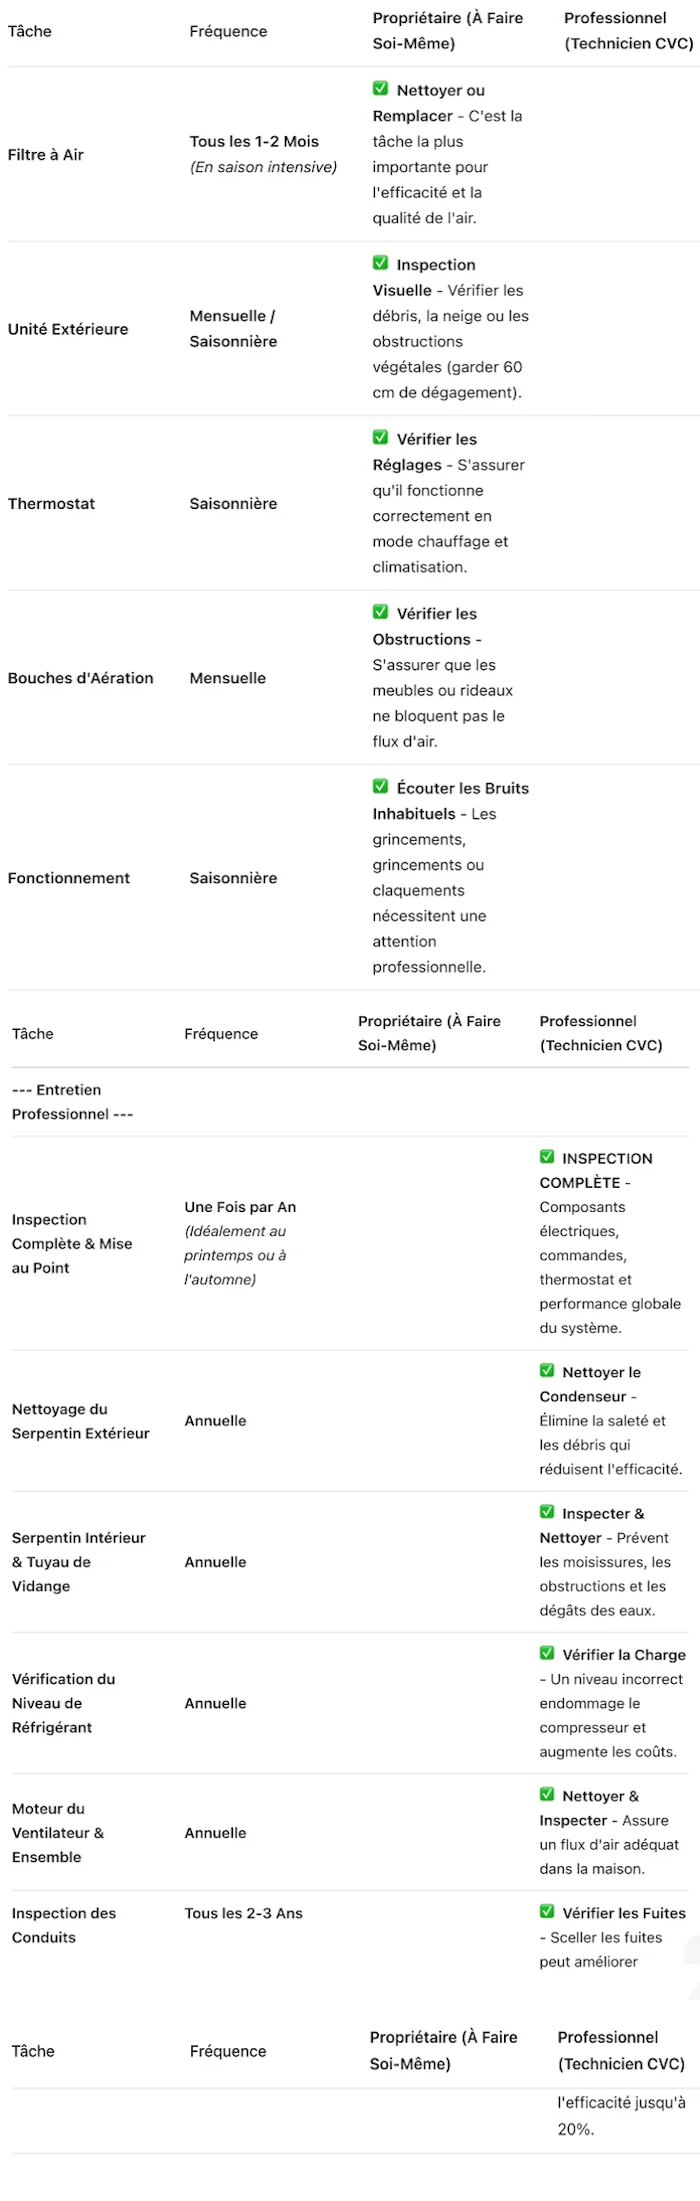This screenshot has width=700, height=2201.
Task: Click the Bouches d'Aération row label
Action: tap(81, 678)
